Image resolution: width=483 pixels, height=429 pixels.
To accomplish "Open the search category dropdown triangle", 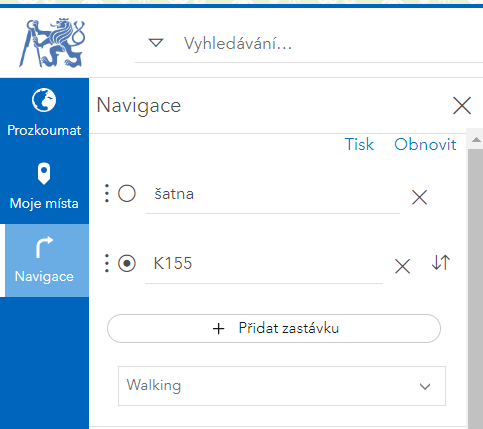I will click(156, 43).
